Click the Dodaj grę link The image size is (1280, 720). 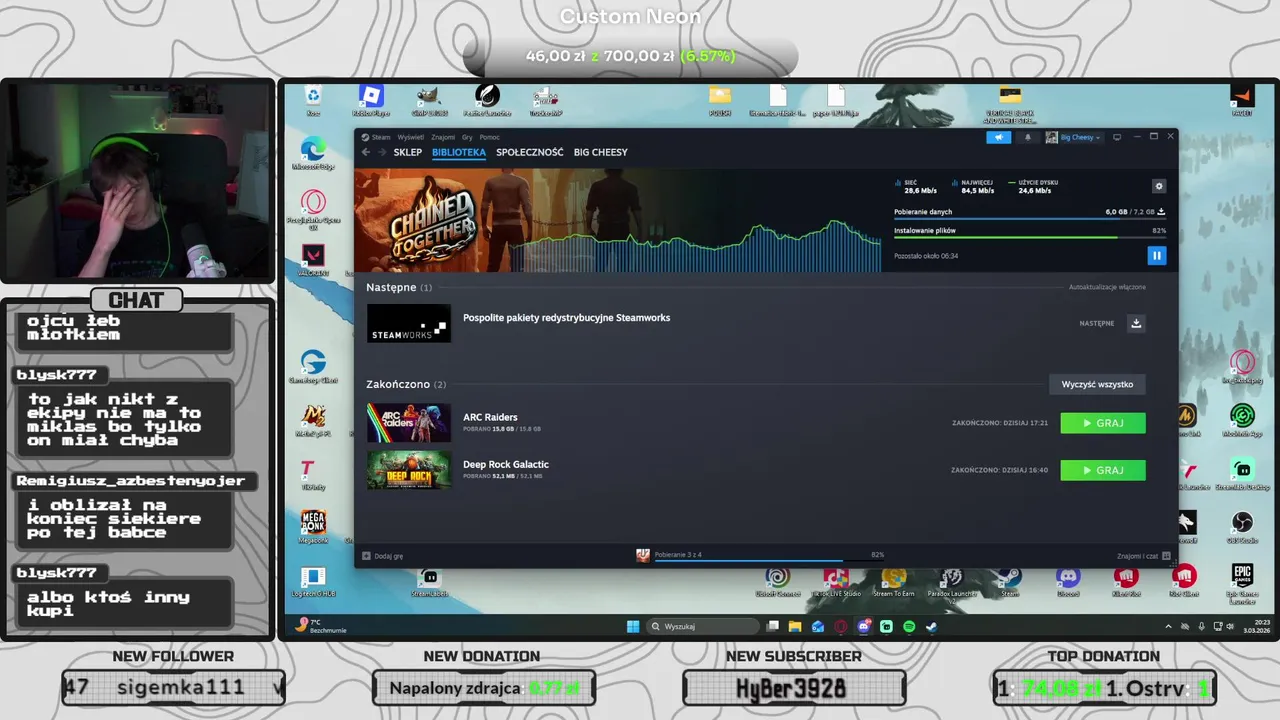389,556
